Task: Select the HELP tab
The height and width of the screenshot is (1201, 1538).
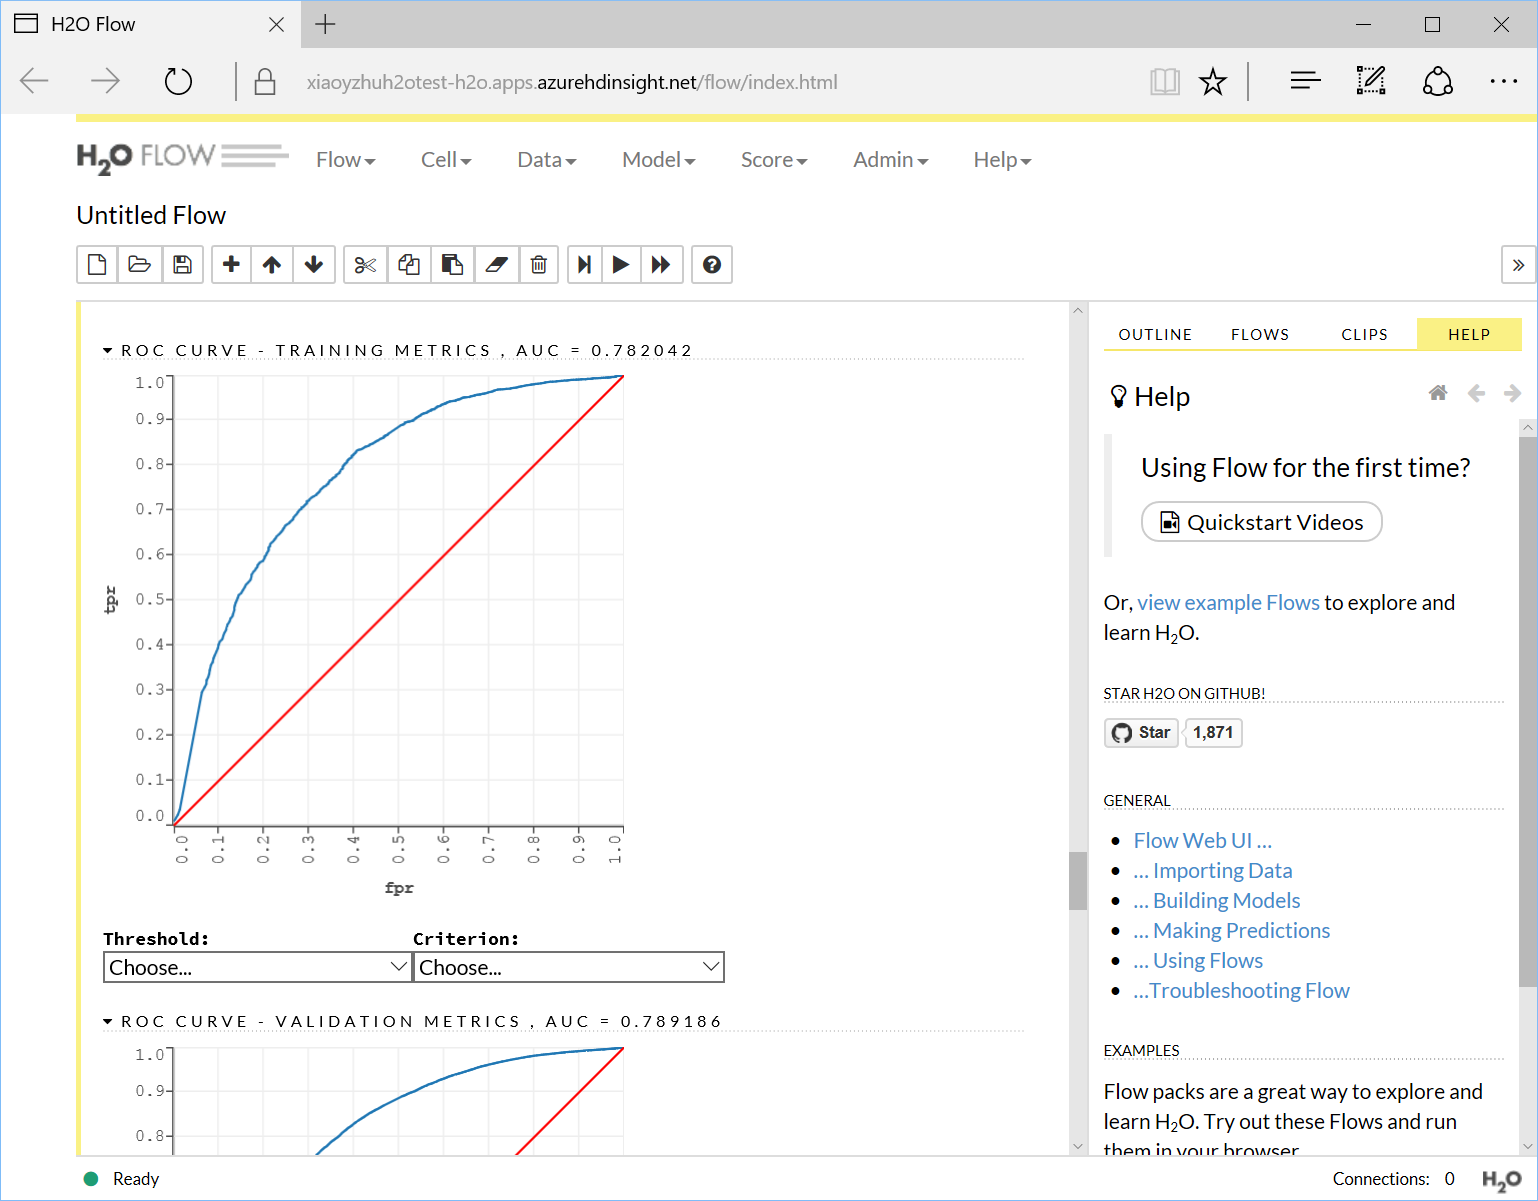Action: 1469,334
